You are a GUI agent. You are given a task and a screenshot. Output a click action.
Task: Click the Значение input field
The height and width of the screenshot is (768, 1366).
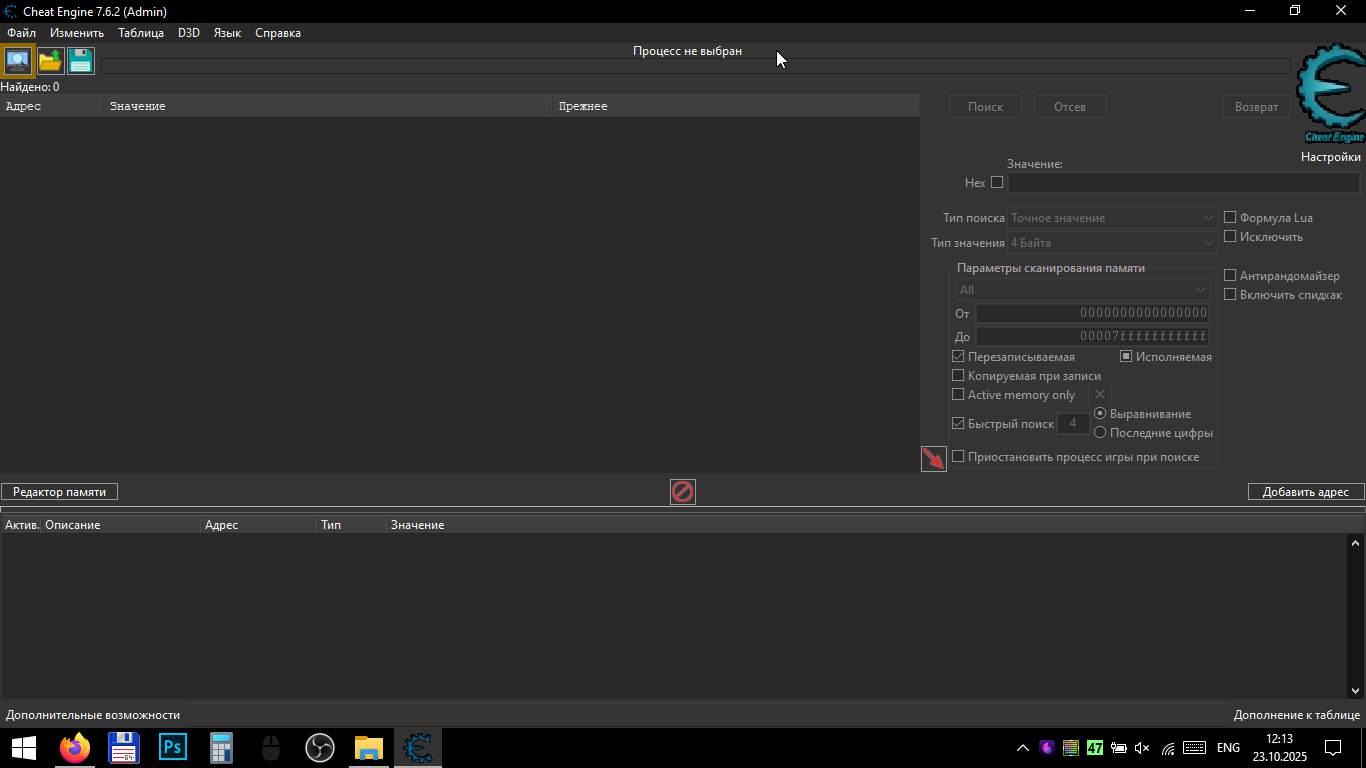(x=1183, y=183)
